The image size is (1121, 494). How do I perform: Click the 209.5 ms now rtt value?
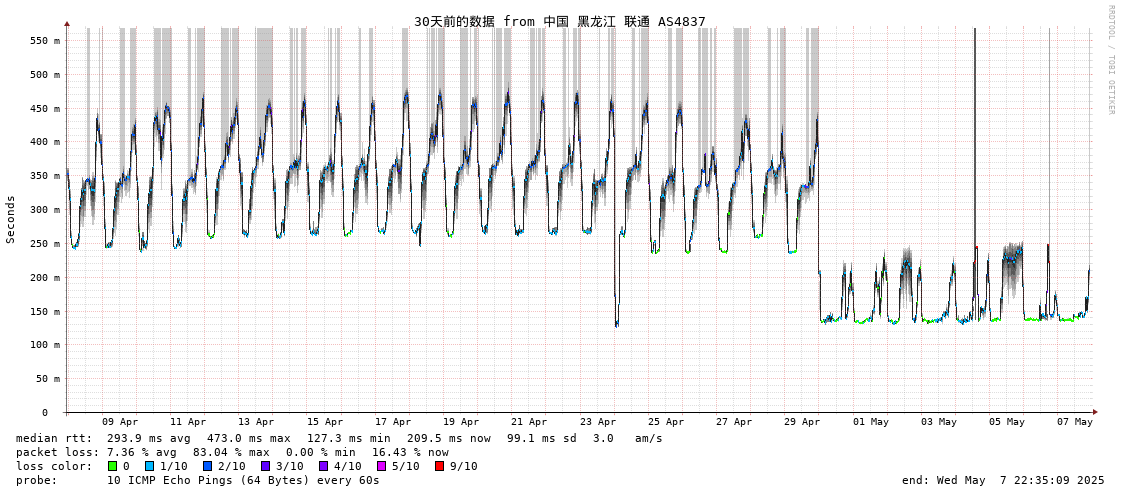[448, 438]
